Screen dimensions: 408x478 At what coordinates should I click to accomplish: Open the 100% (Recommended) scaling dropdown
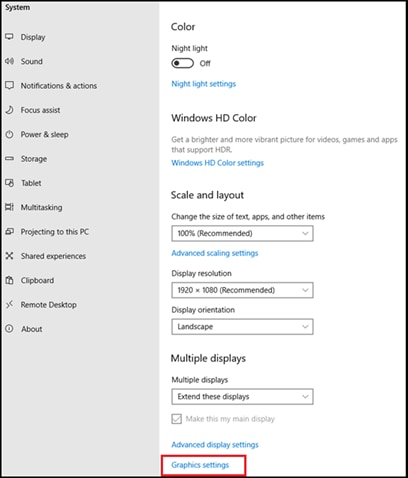click(242, 233)
